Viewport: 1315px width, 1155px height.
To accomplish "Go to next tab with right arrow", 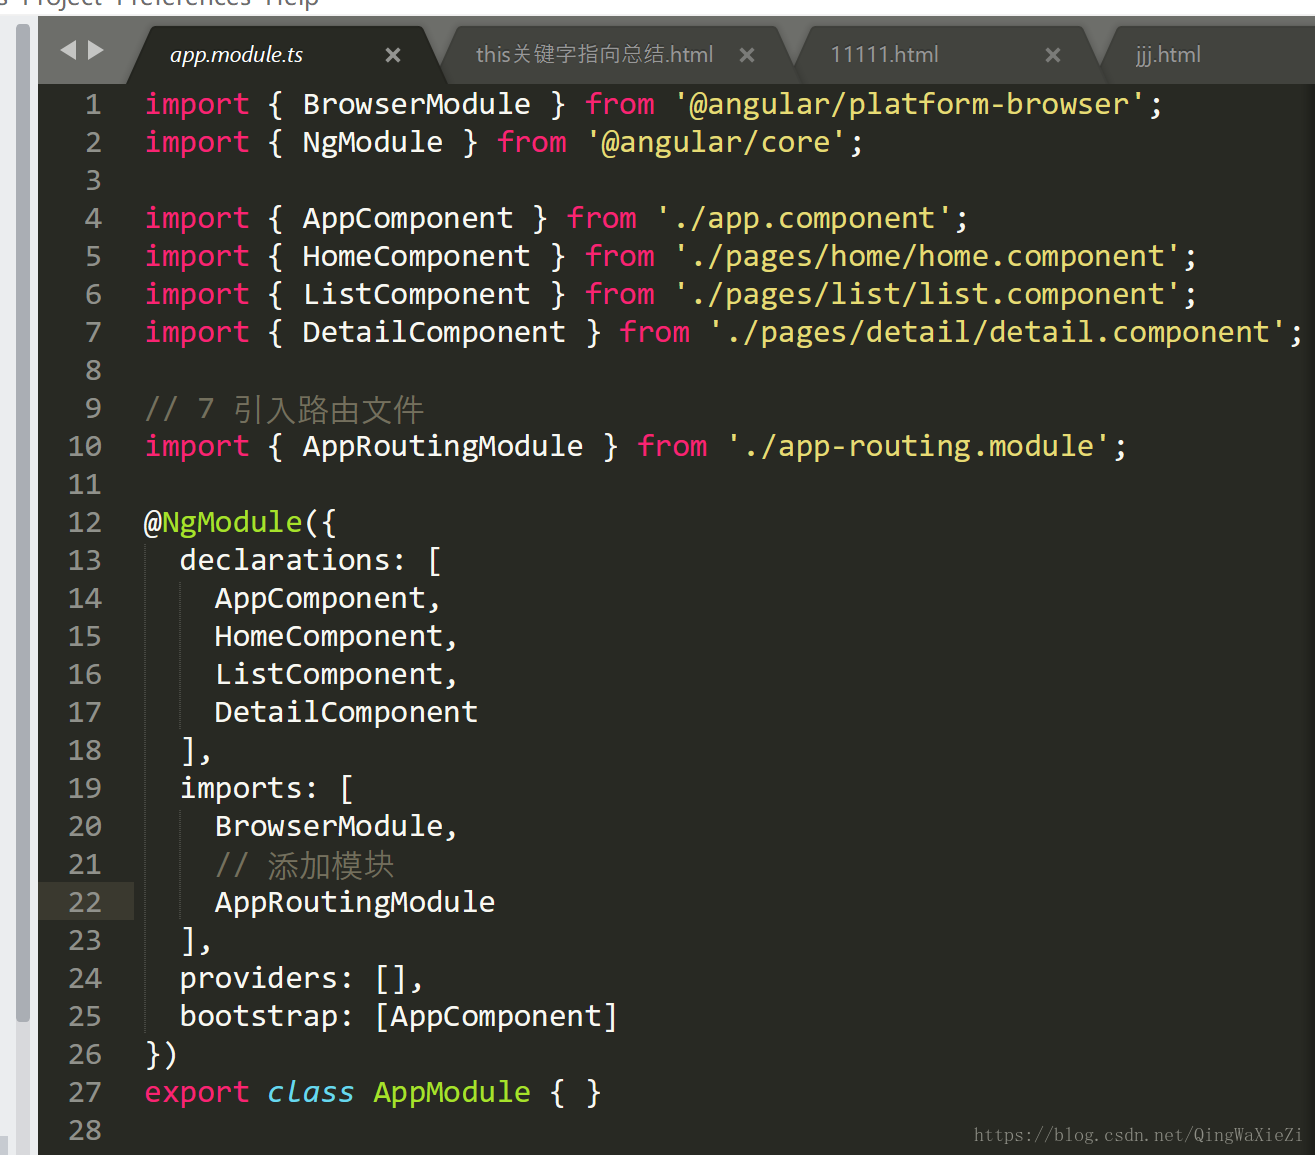I will pyautogui.click(x=96, y=49).
